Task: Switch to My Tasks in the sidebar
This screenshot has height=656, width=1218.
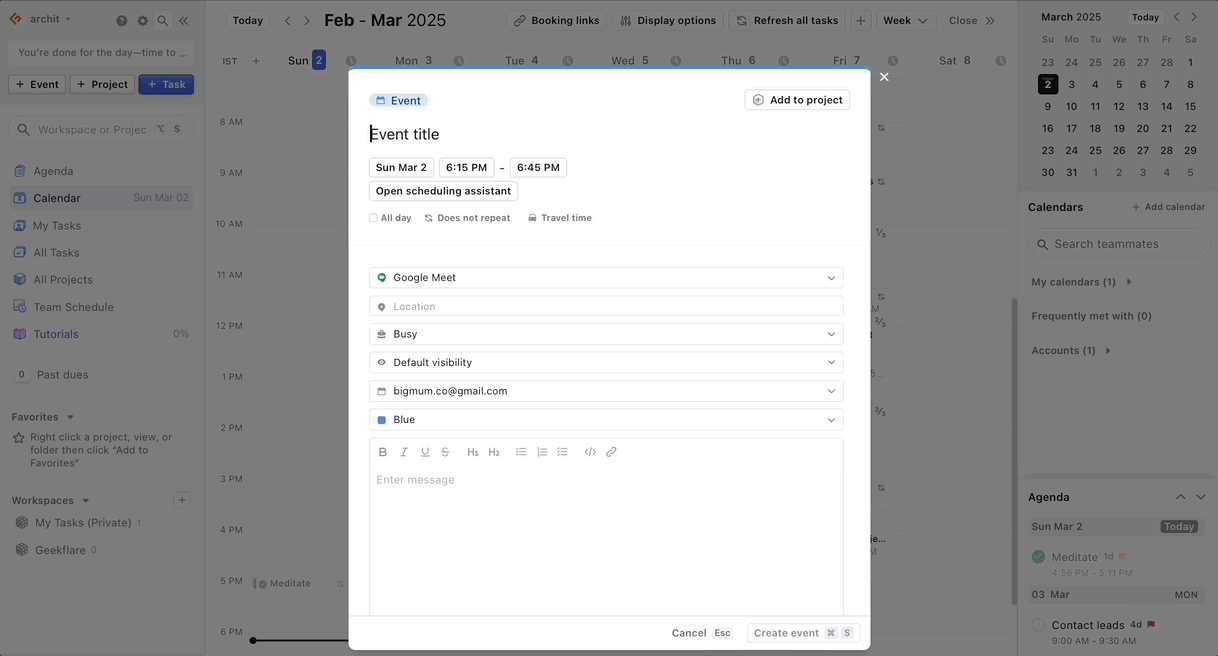Action: (55, 225)
